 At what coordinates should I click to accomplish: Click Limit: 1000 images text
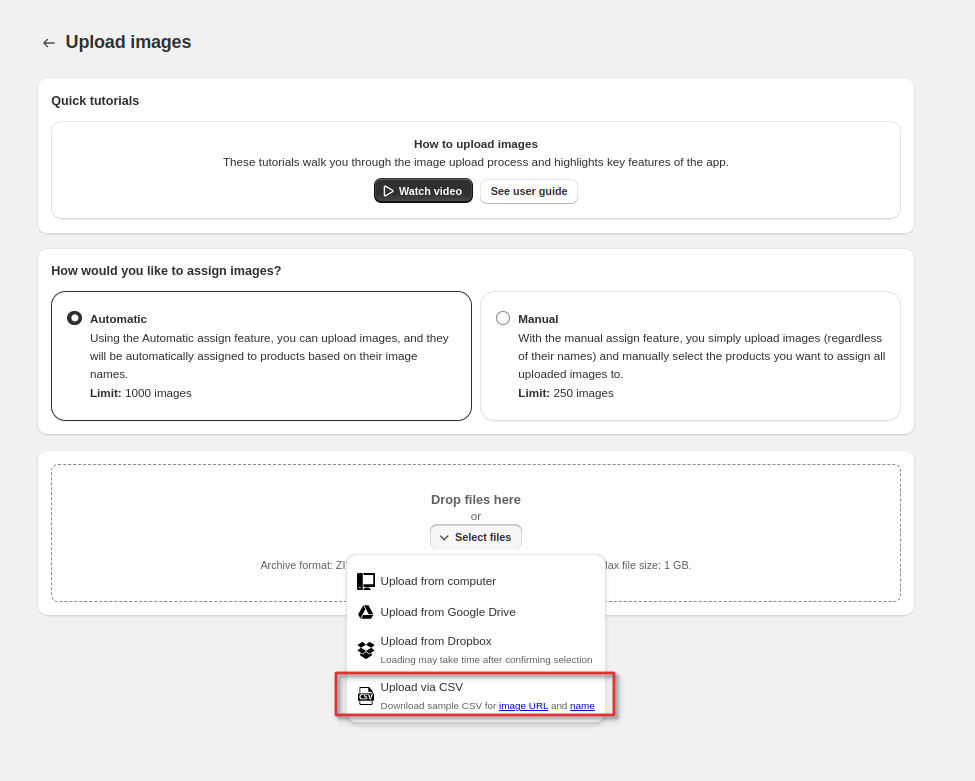141,393
